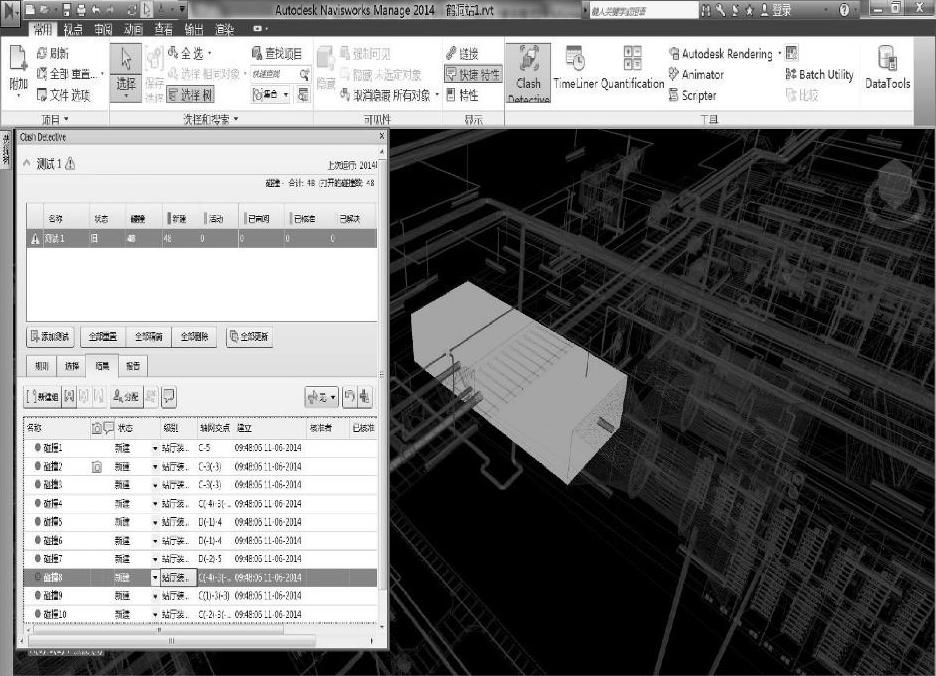936x676 pixels.
Task: Click the clash results horizontal scrollbar
Action: pos(159,629)
